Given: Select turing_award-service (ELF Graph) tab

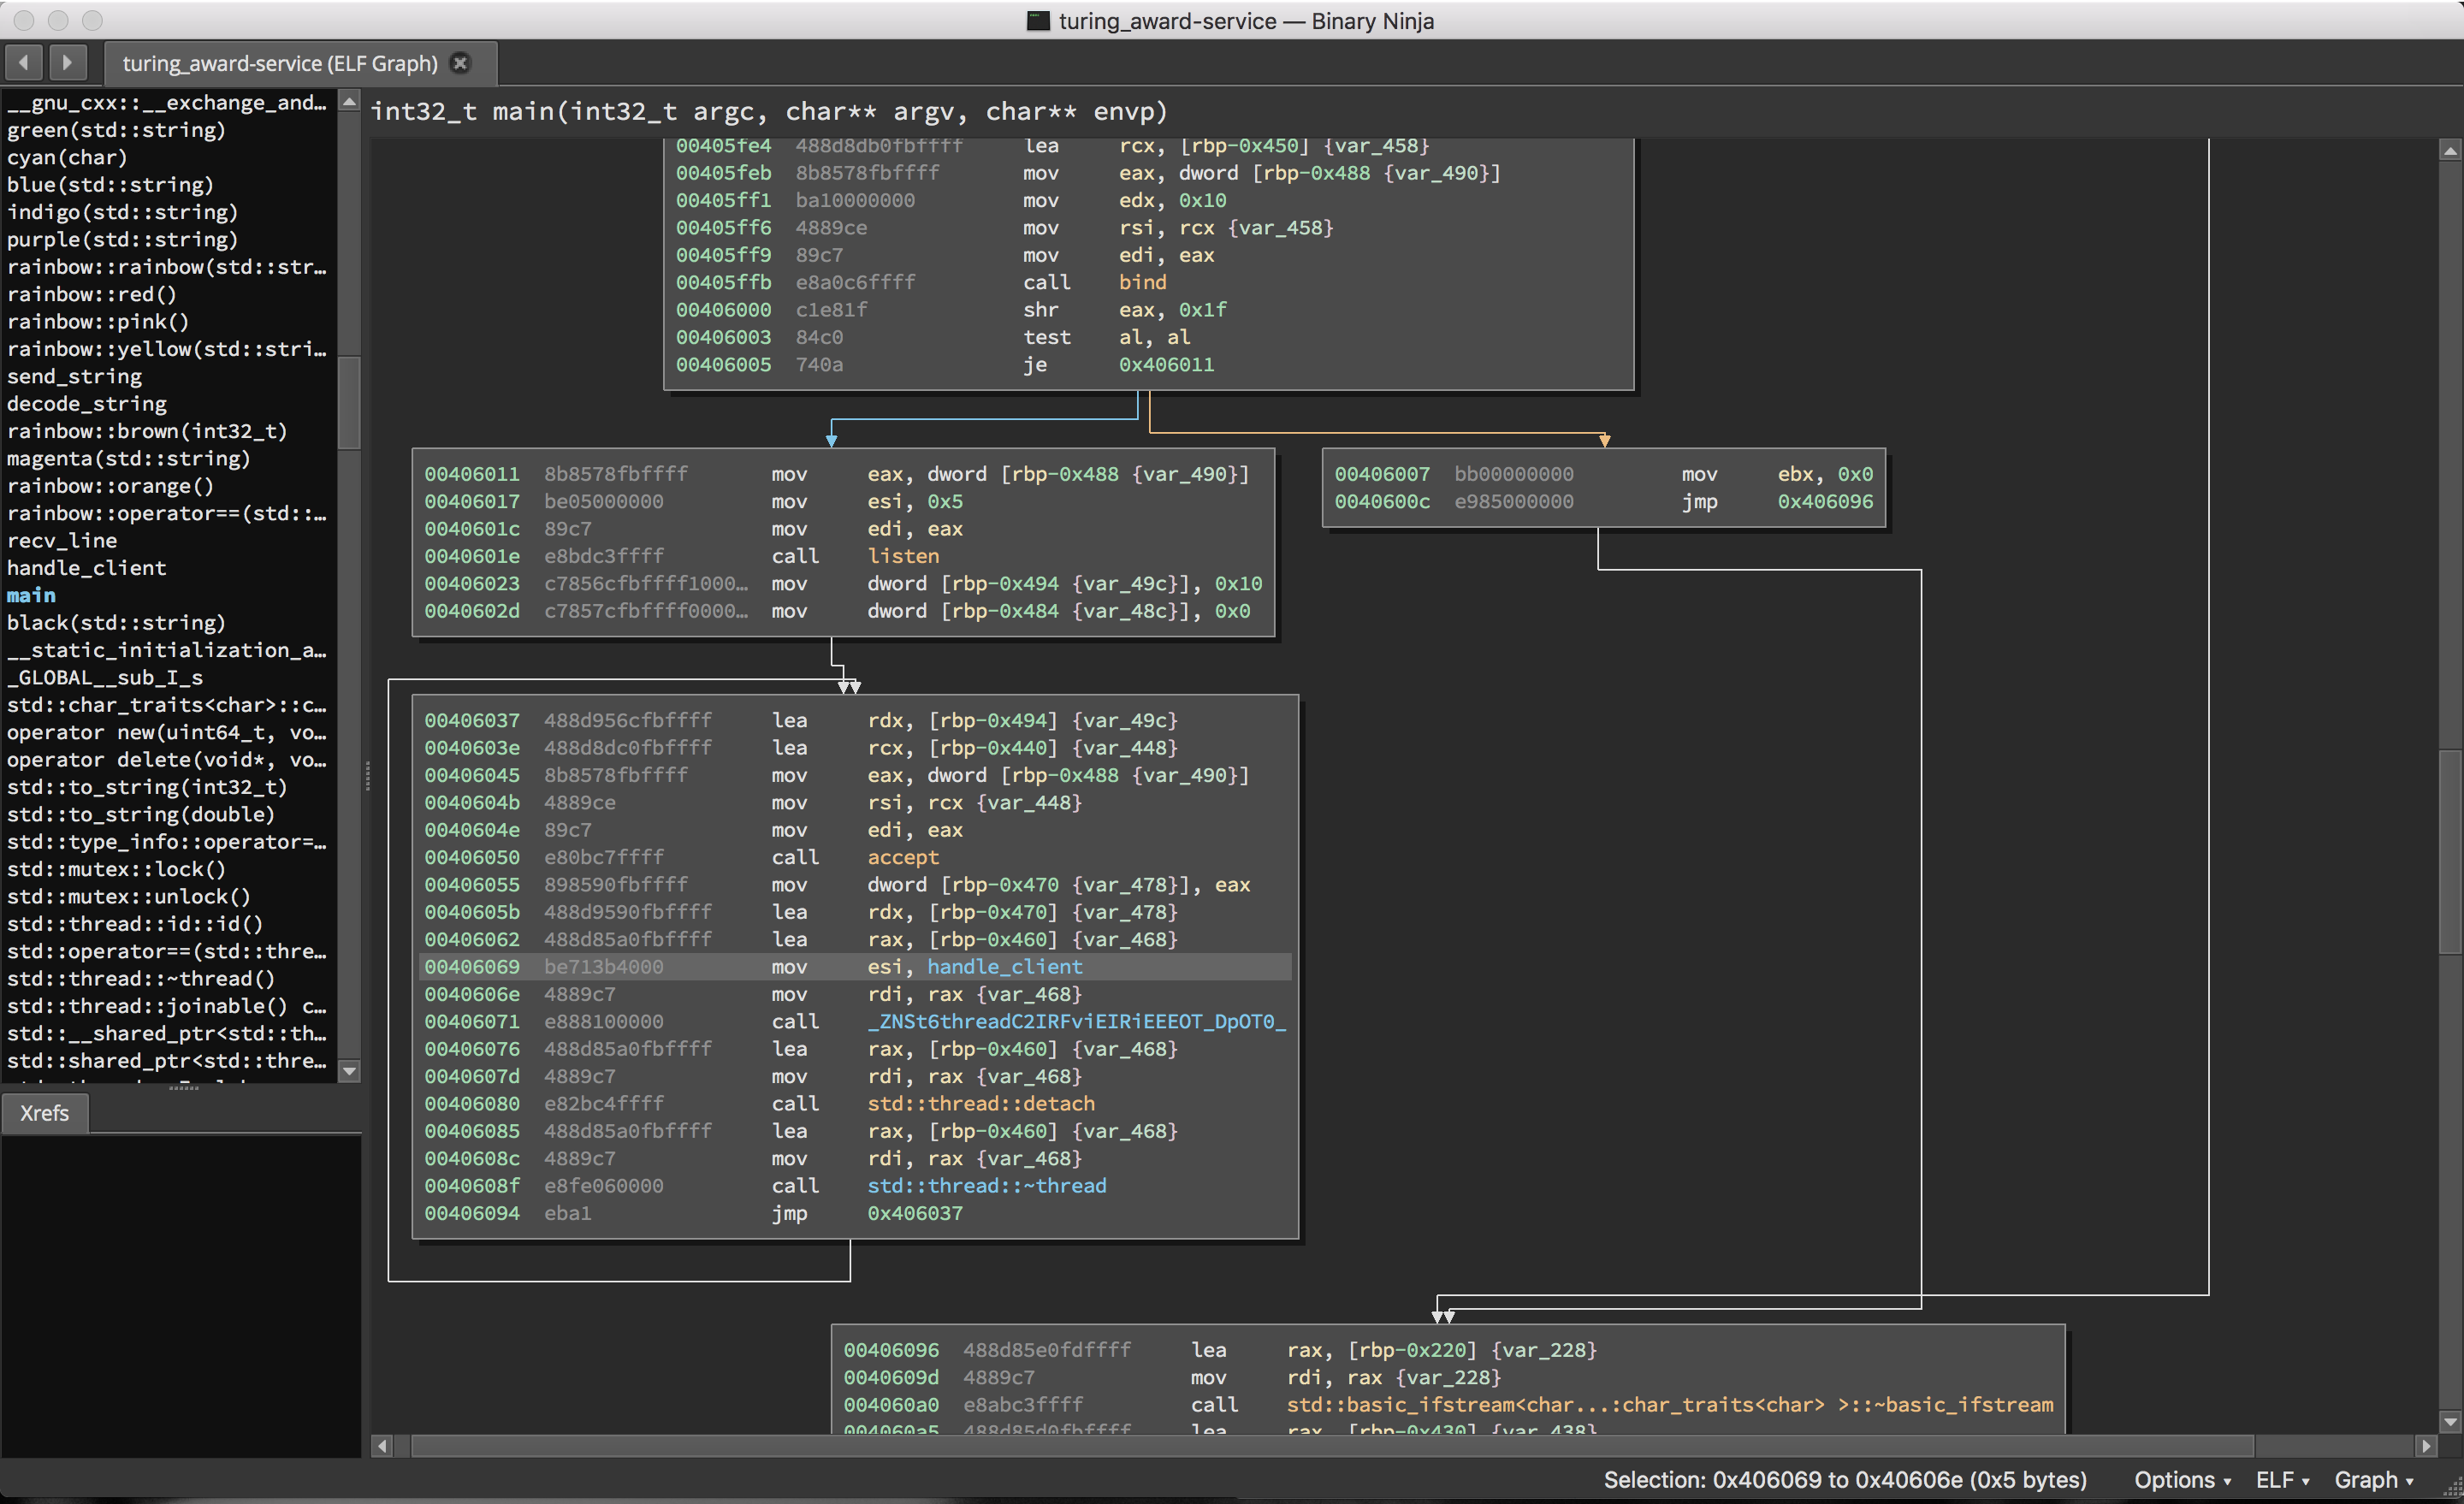Looking at the screenshot, I should tap(280, 63).
